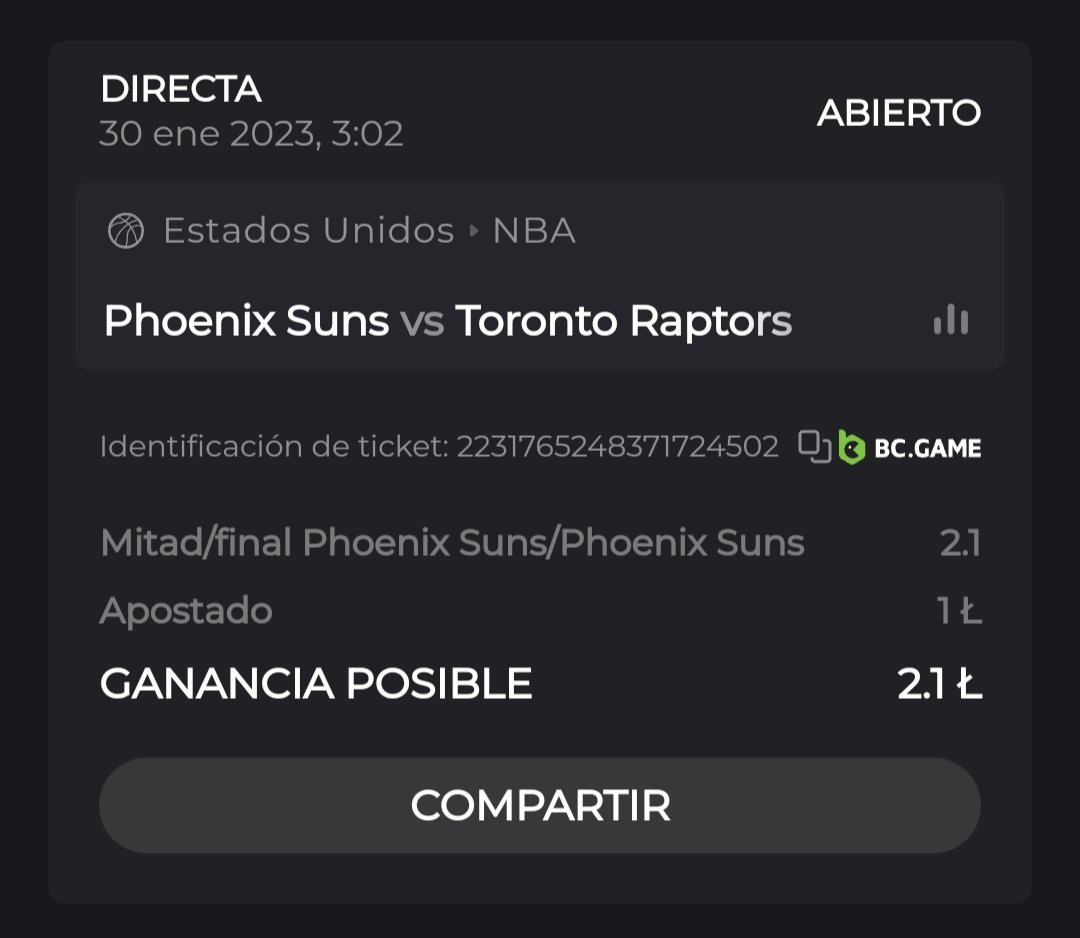Screen dimensions: 1080x938
Task: Go to the NBA league link
Action: [x=534, y=231]
